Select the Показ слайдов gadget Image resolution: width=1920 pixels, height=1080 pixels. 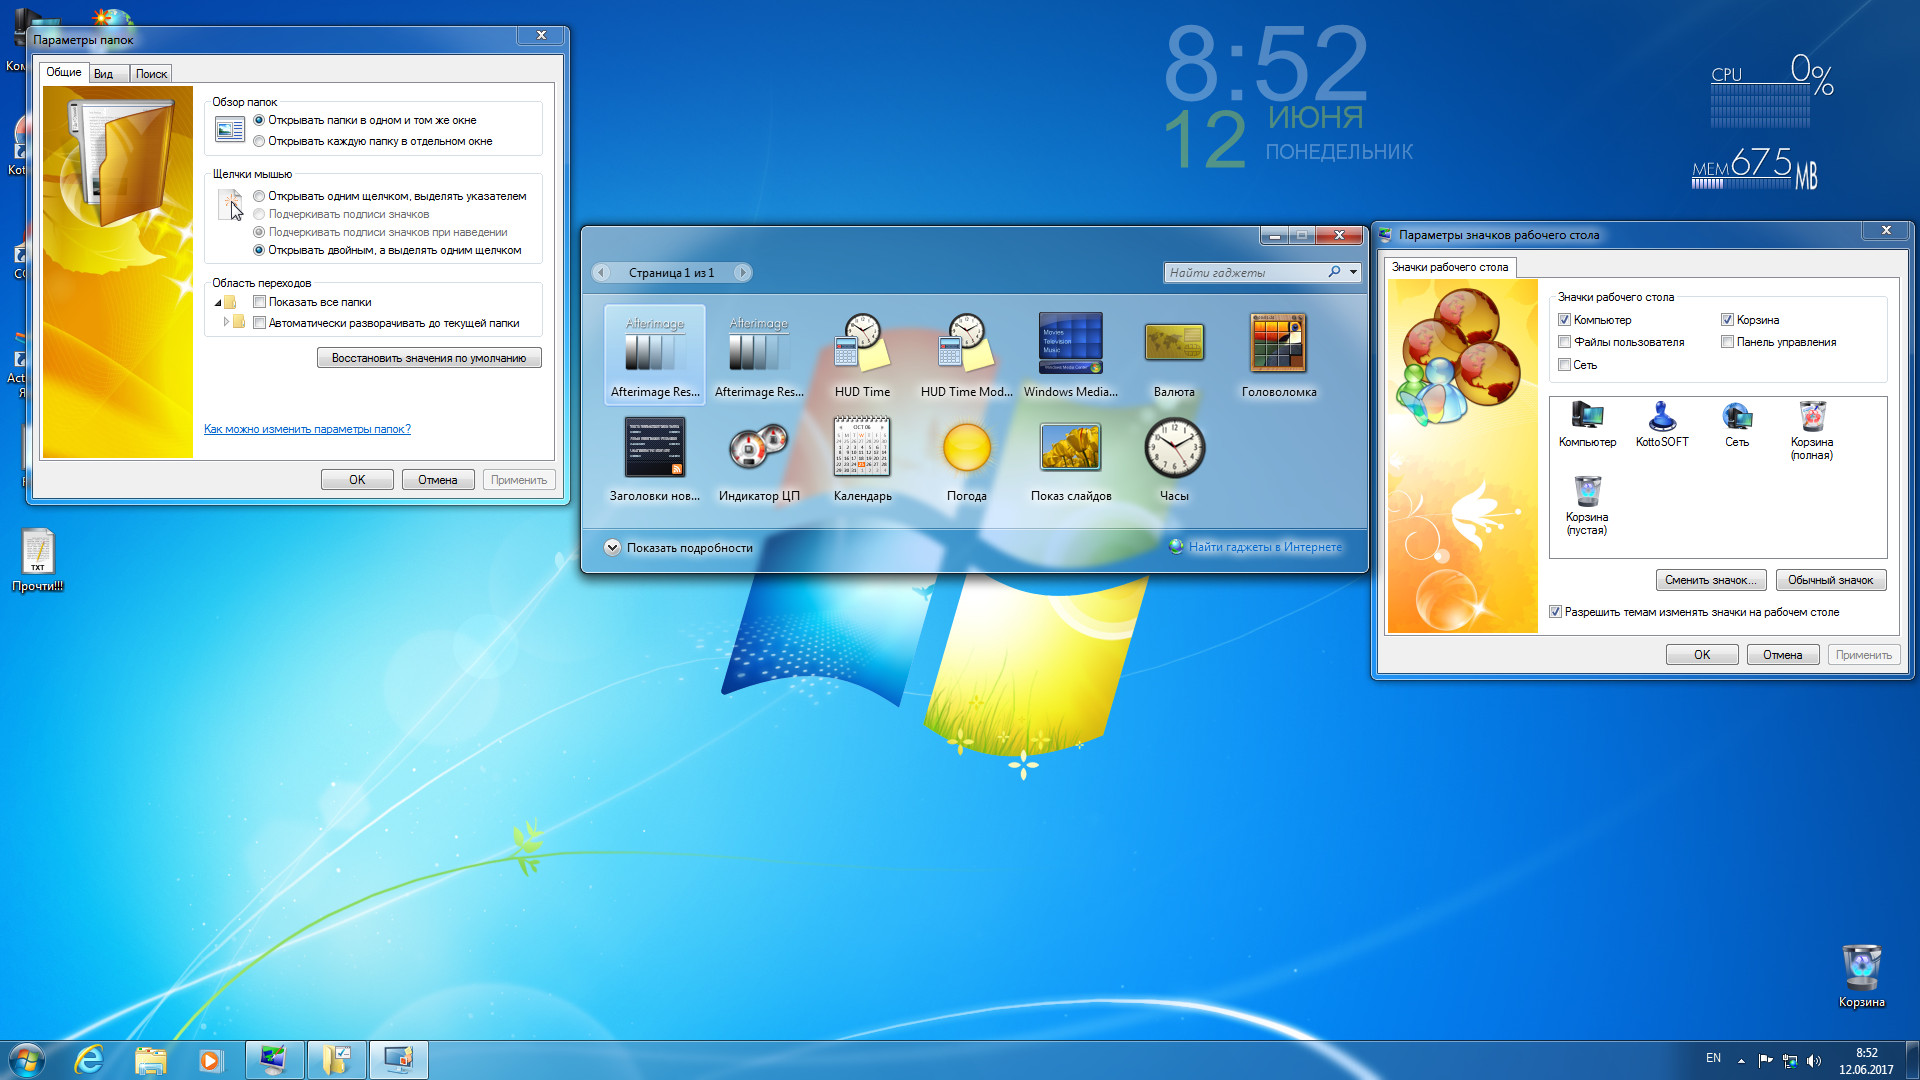coord(1070,459)
